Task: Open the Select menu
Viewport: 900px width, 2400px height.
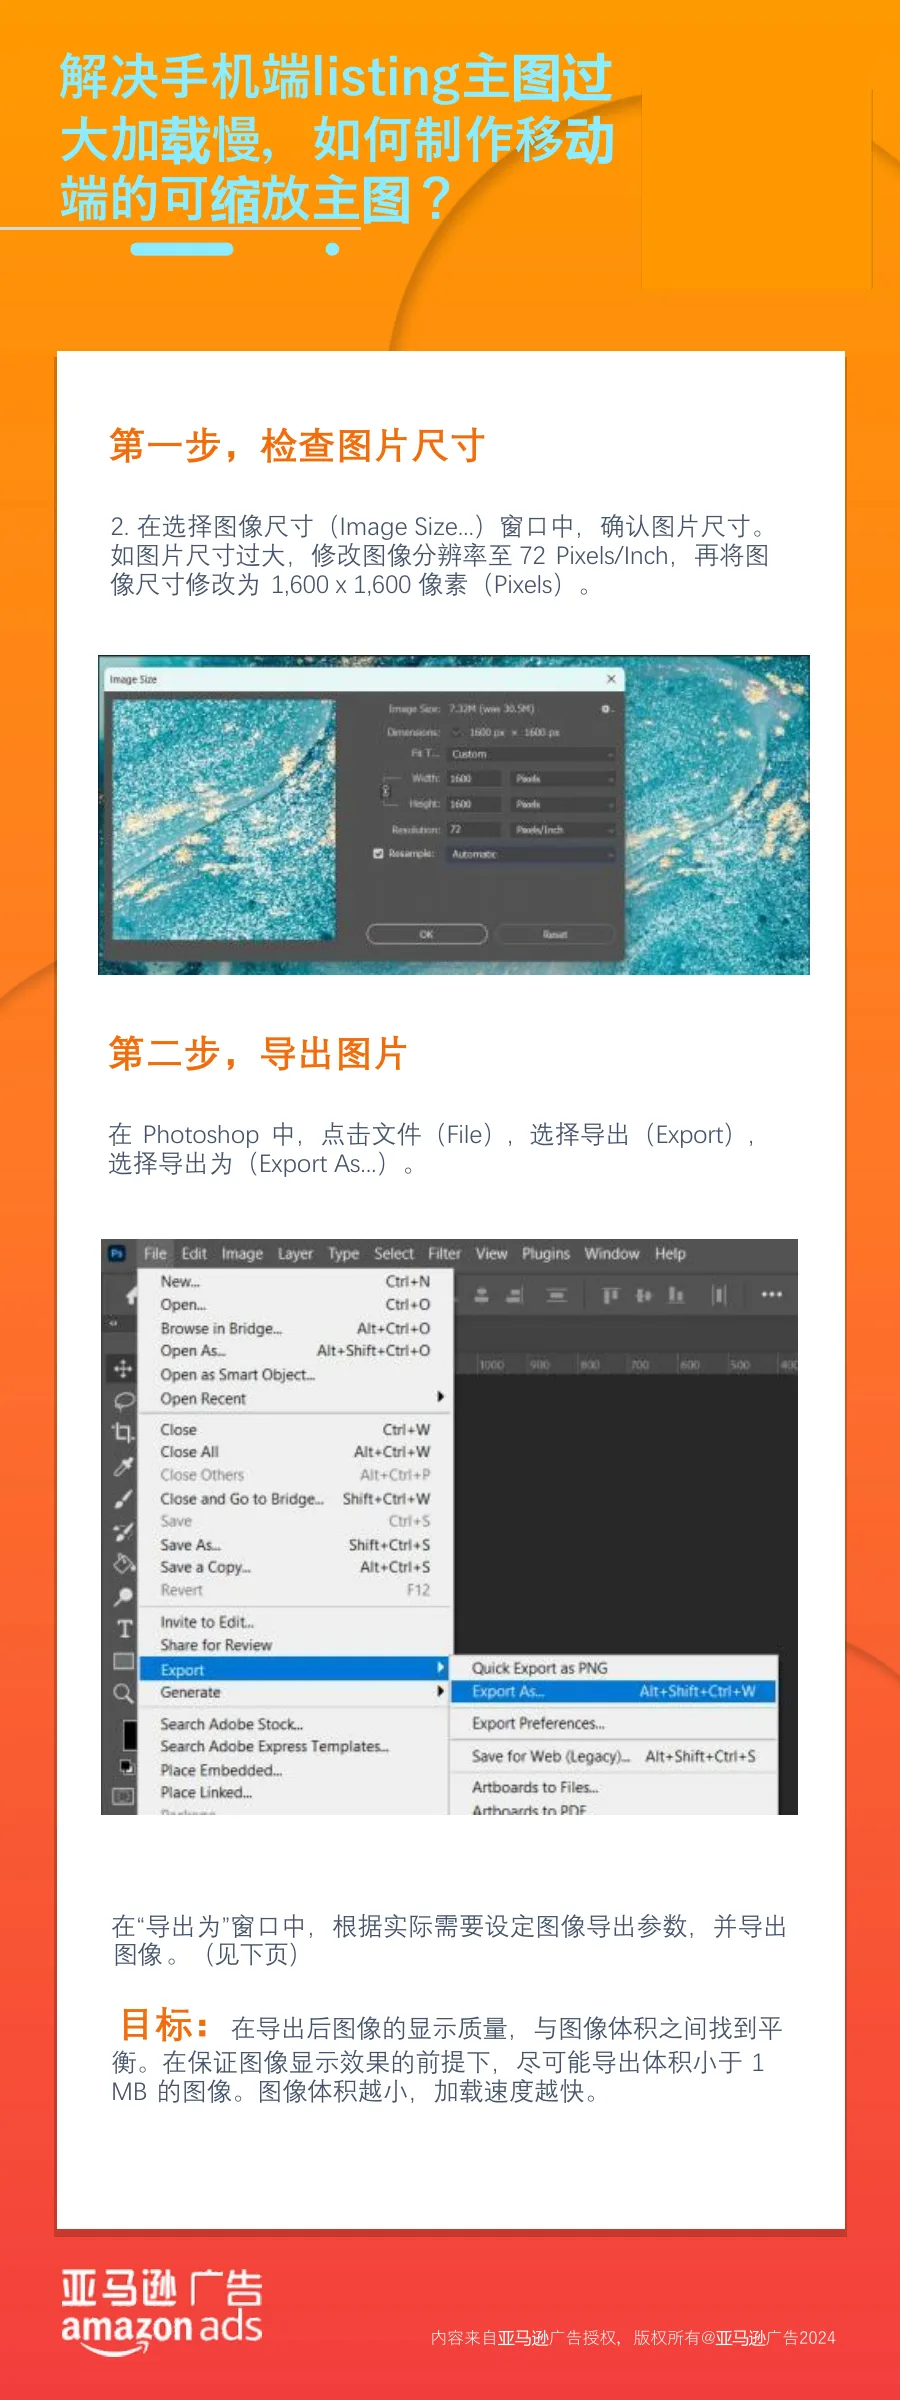Action: pyautogui.click(x=394, y=1254)
